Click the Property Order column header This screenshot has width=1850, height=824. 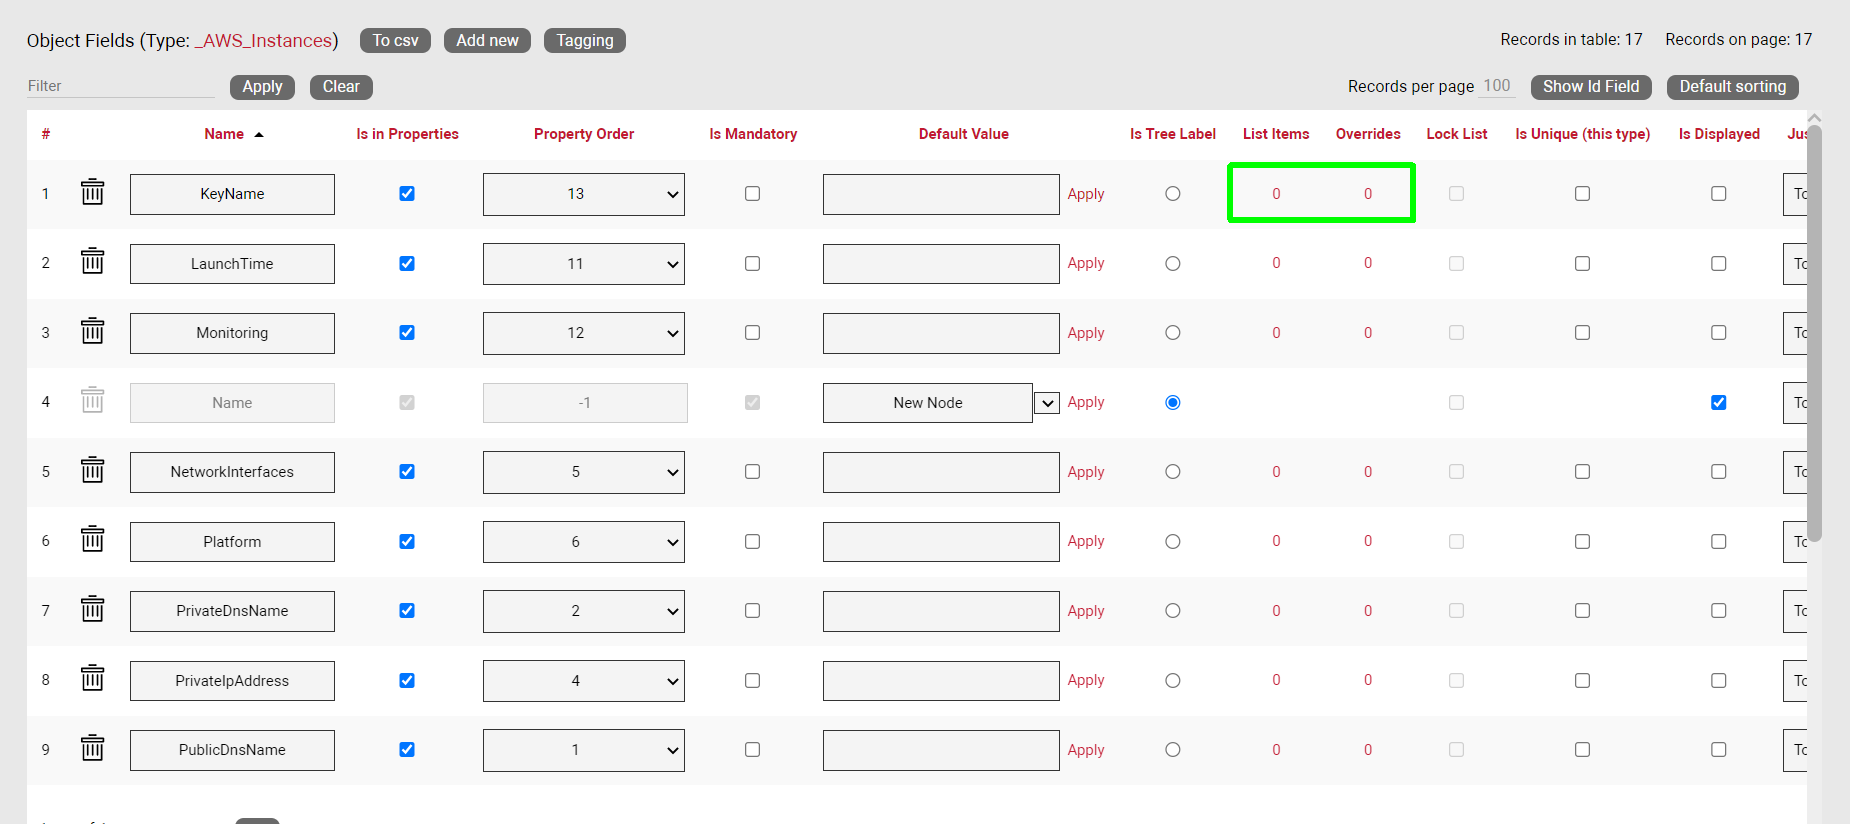[583, 134]
